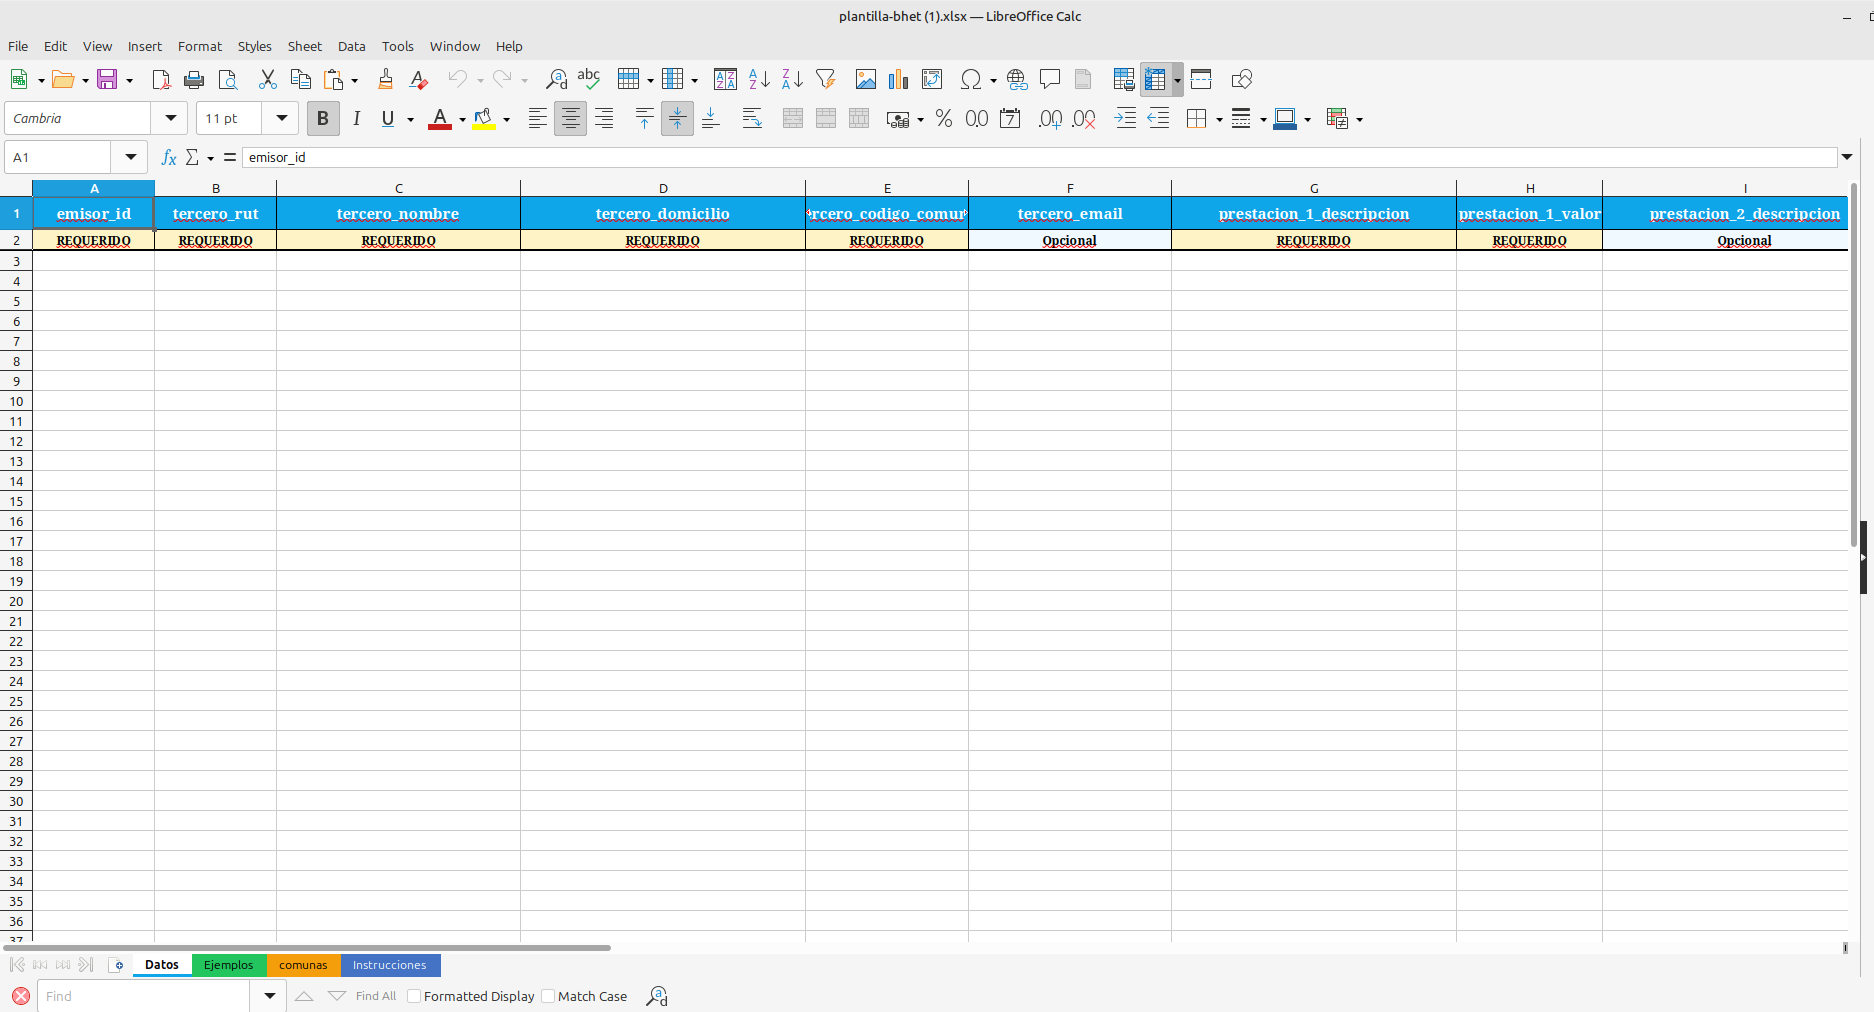This screenshot has width=1874, height=1012.
Task: Switch to the Ejemplos sheet tab
Action: click(229, 965)
